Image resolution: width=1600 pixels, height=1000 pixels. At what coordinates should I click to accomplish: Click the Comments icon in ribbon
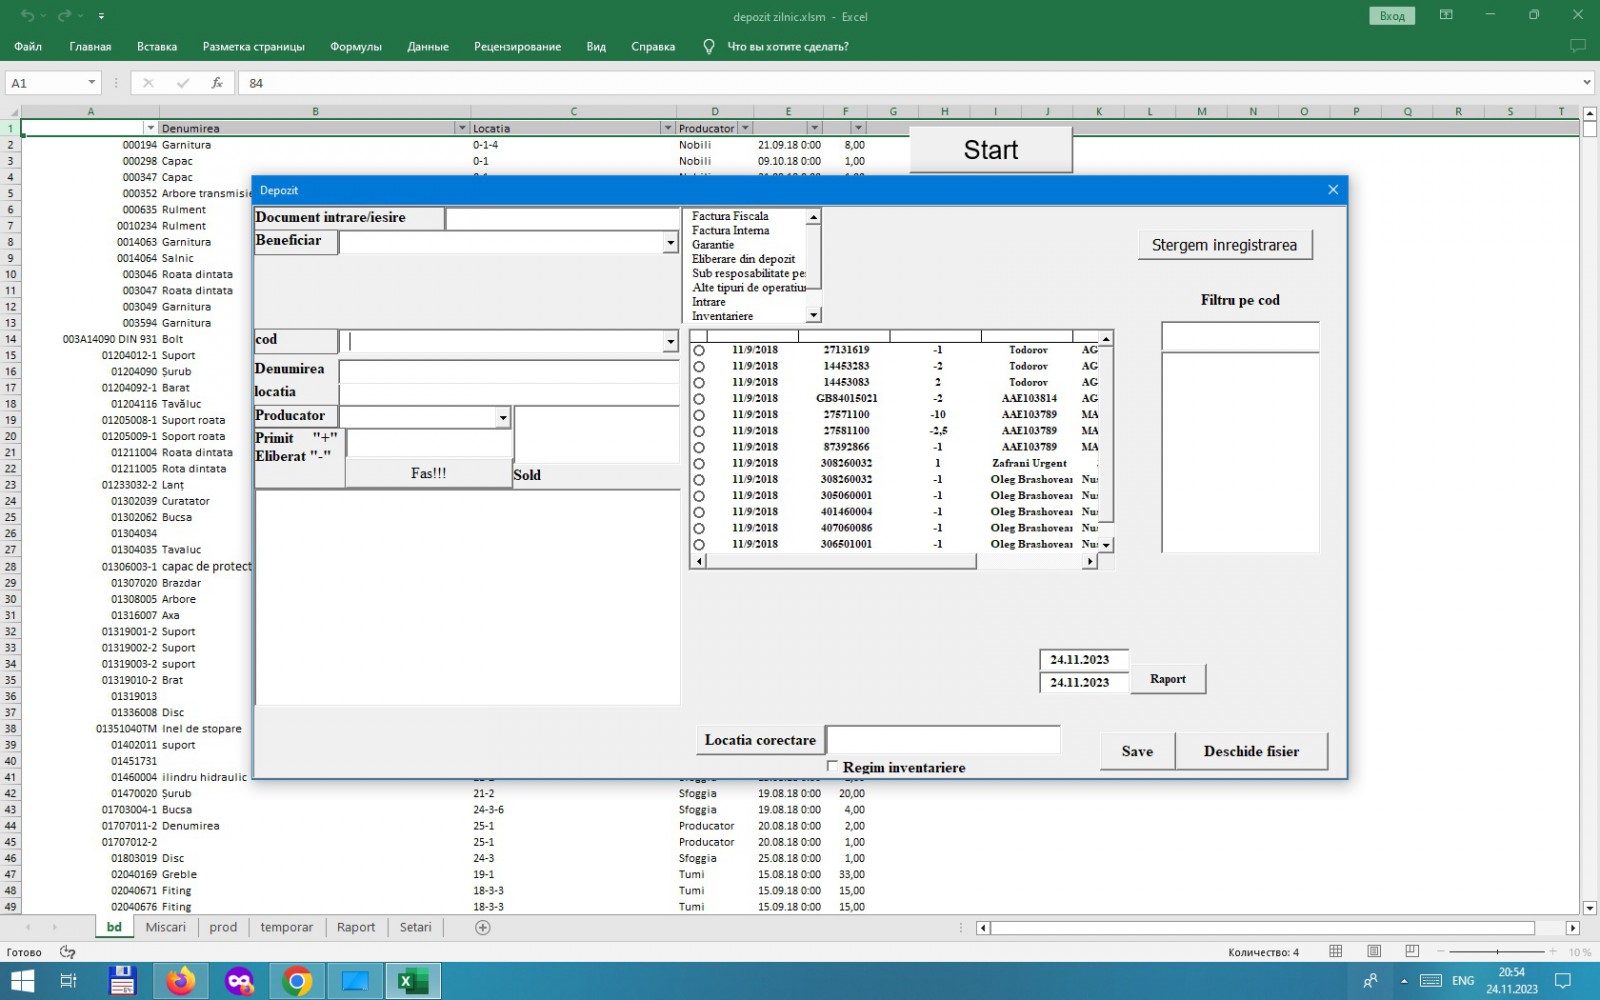1577,46
